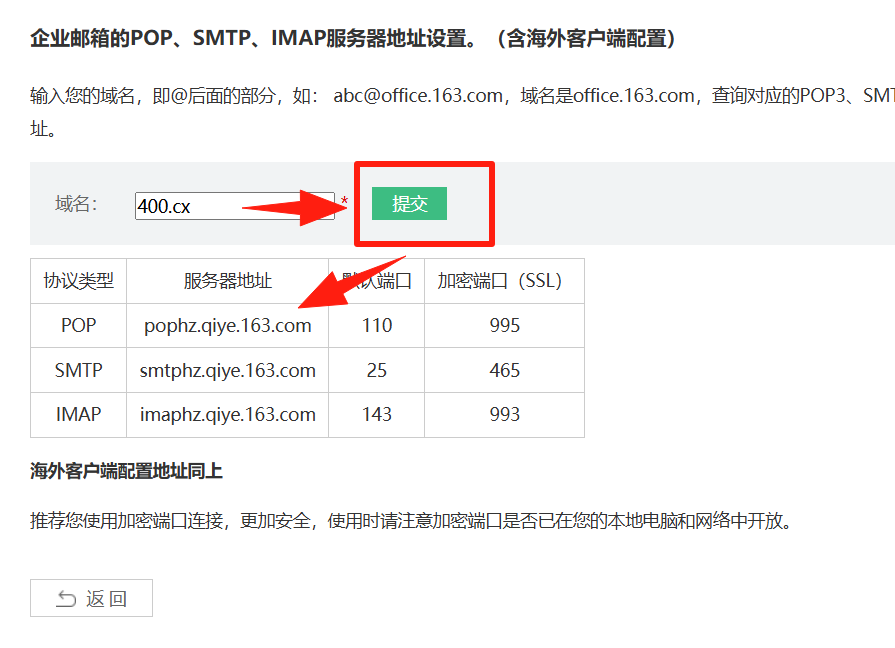Click the 海外客户端配置地址同上 heading
This screenshot has height=648, width=895.
click(126, 471)
